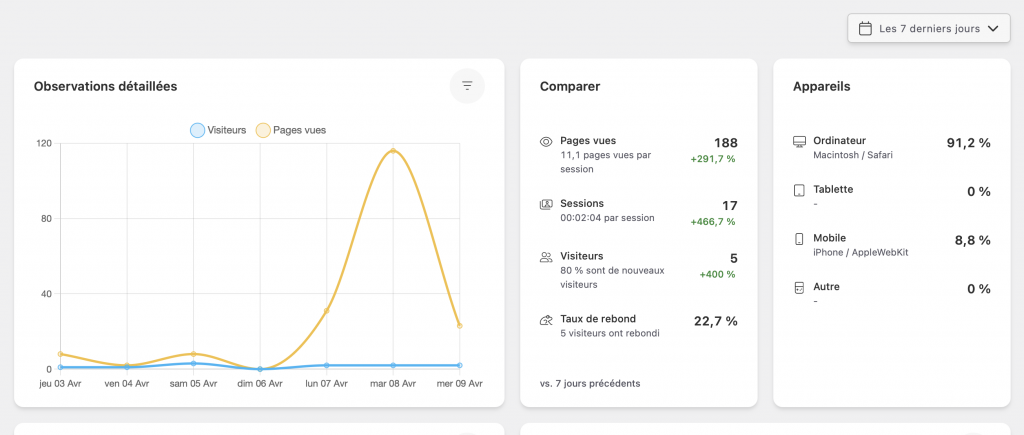The height and width of the screenshot is (435, 1024).
Task: Click the 17 sessions value
Action: [x=730, y=206]
